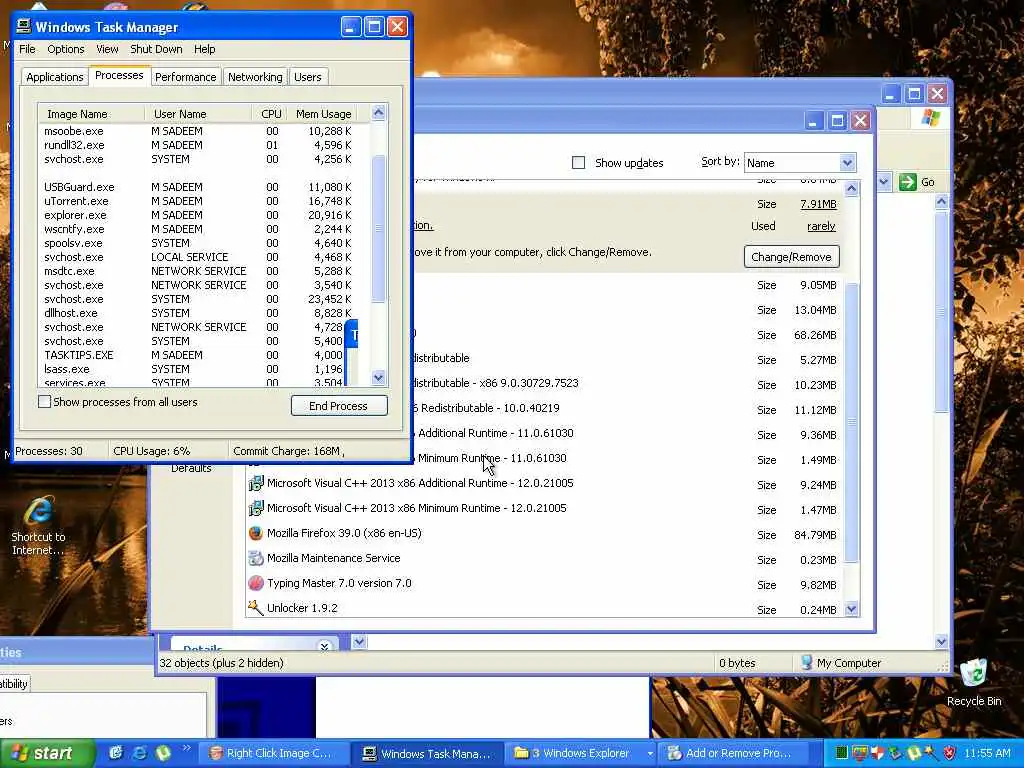
Task: Select the USBGuard.exe process row
Action: coord(198,187)
